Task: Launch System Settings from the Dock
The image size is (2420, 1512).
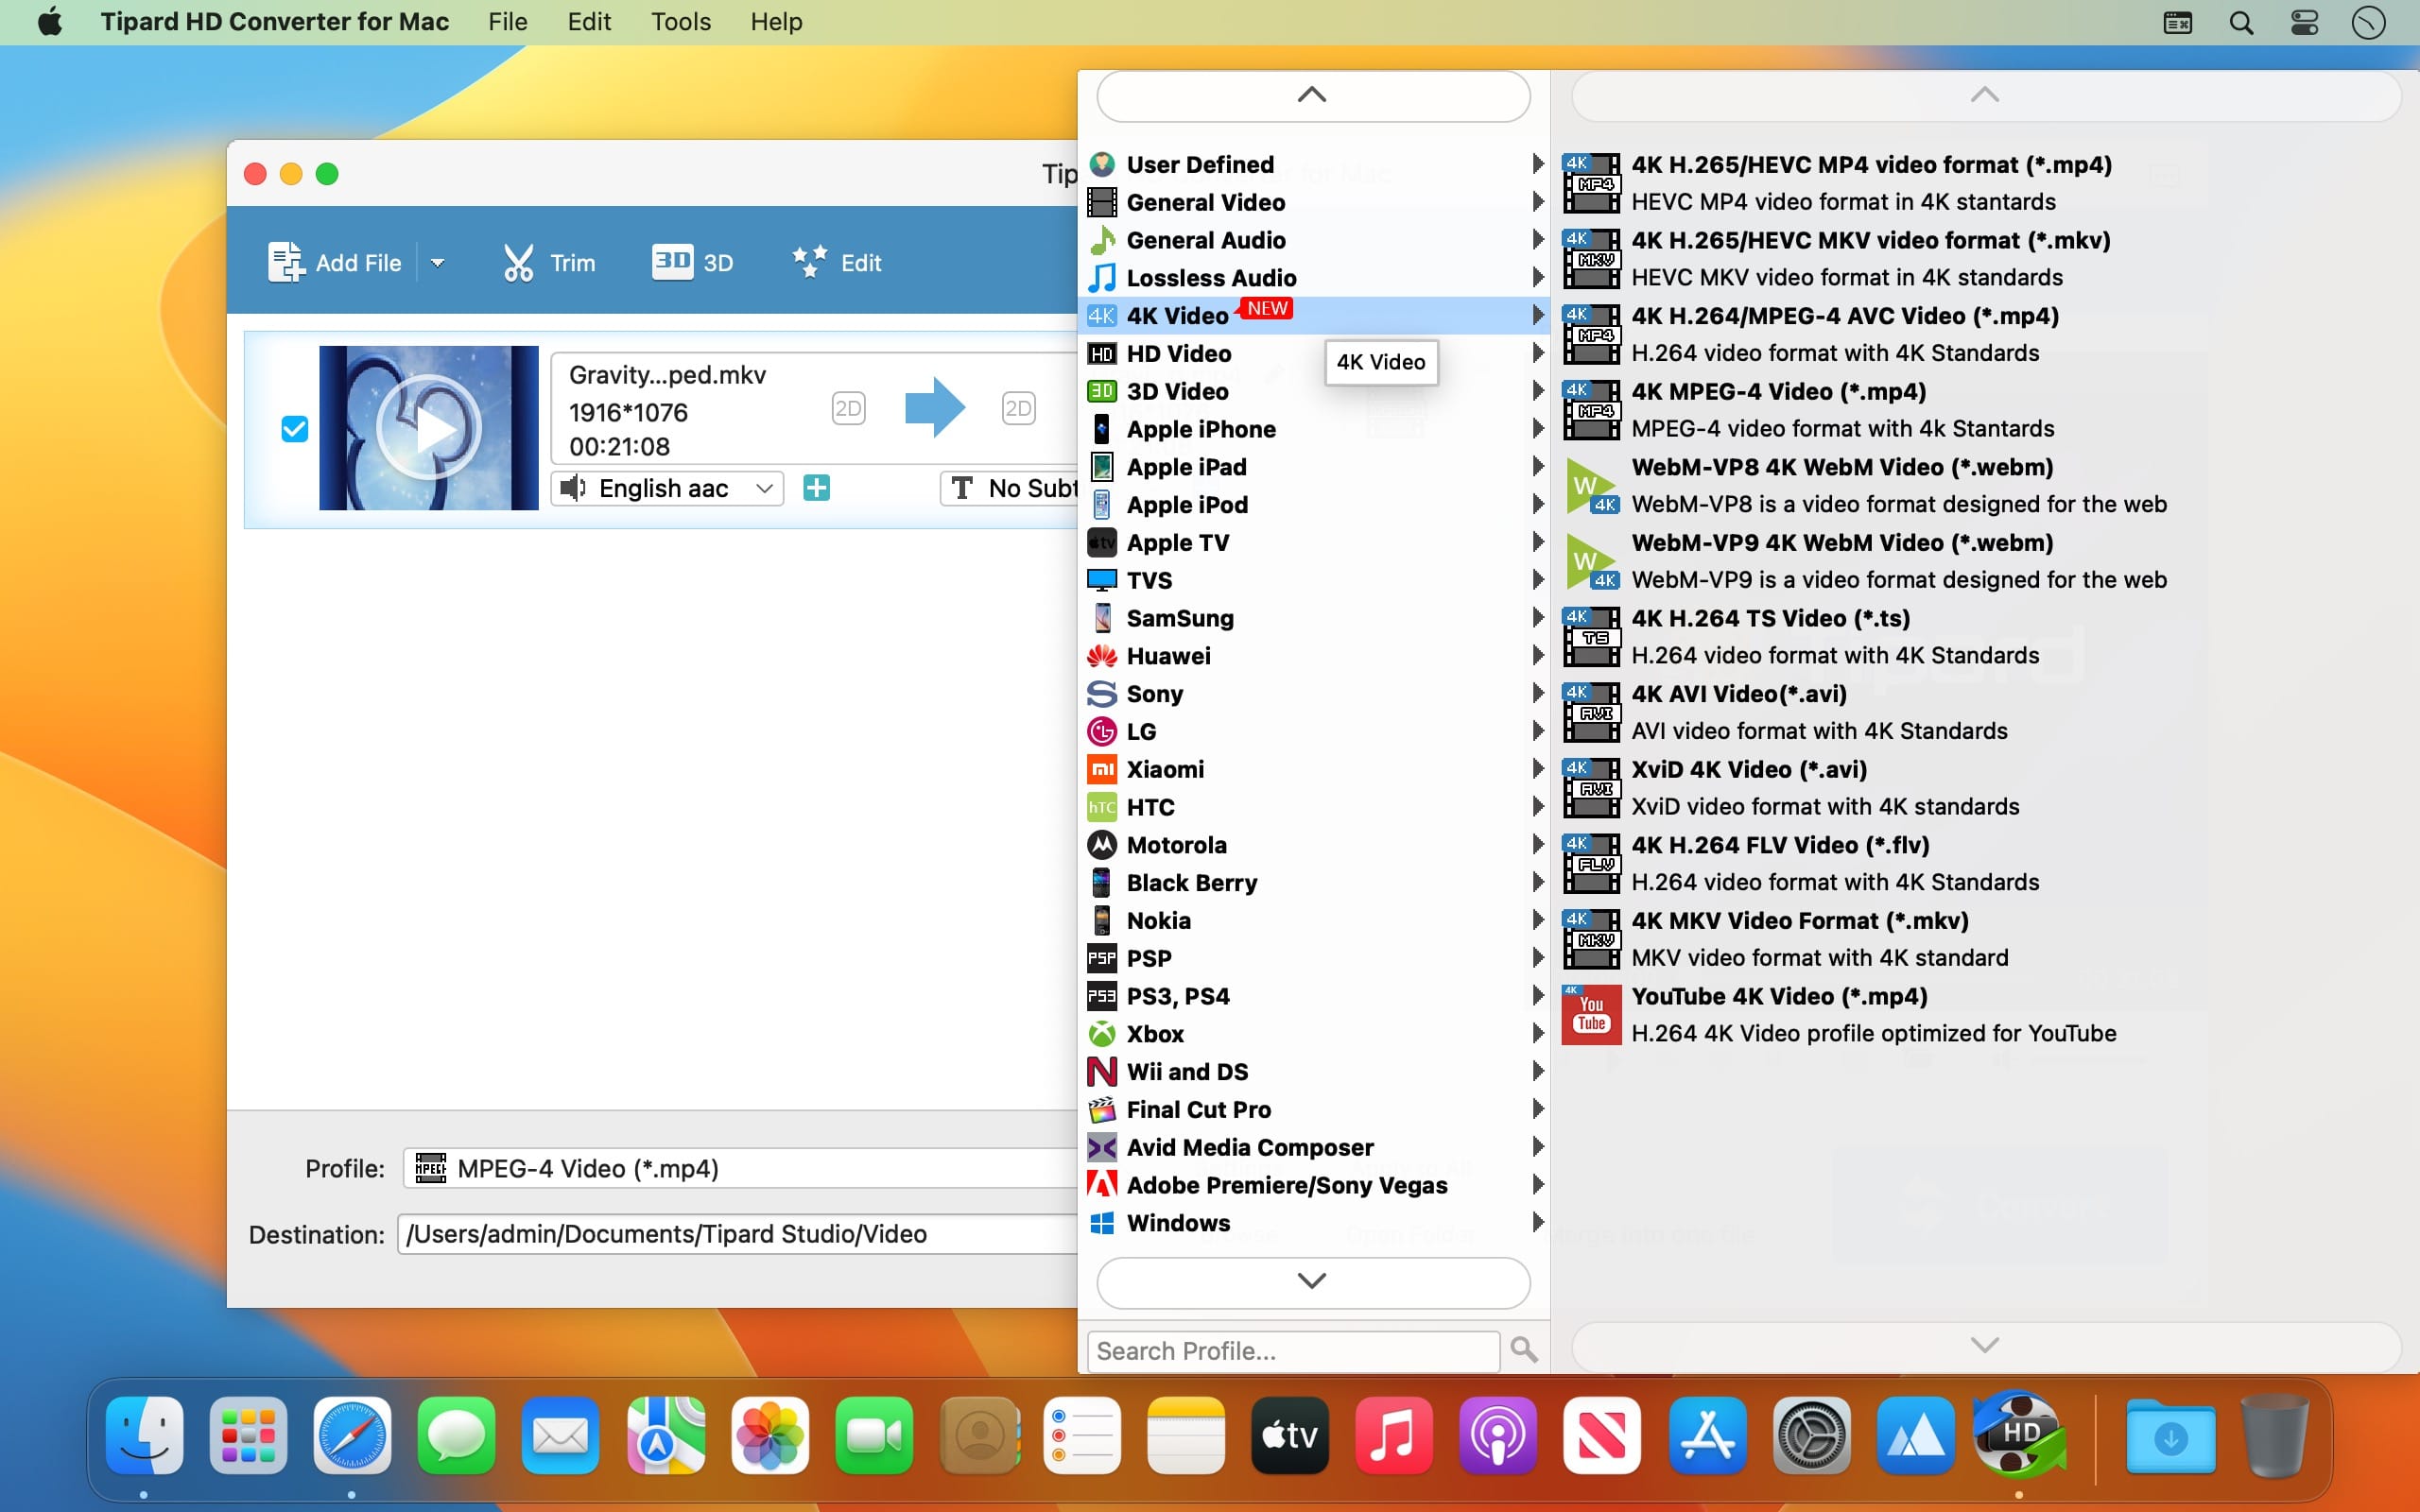Action: point(1811,1436)
